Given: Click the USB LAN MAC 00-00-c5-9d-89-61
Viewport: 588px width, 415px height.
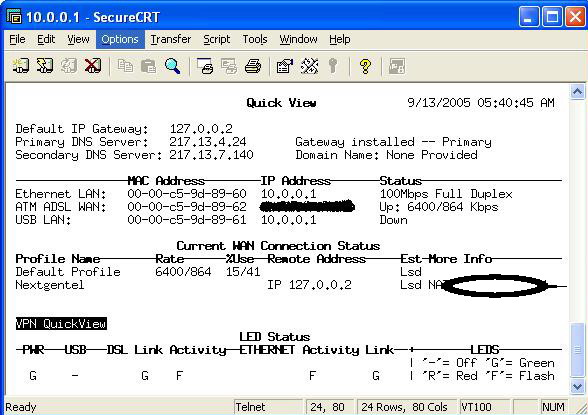Looking at the screenshot, I should 187,220.
